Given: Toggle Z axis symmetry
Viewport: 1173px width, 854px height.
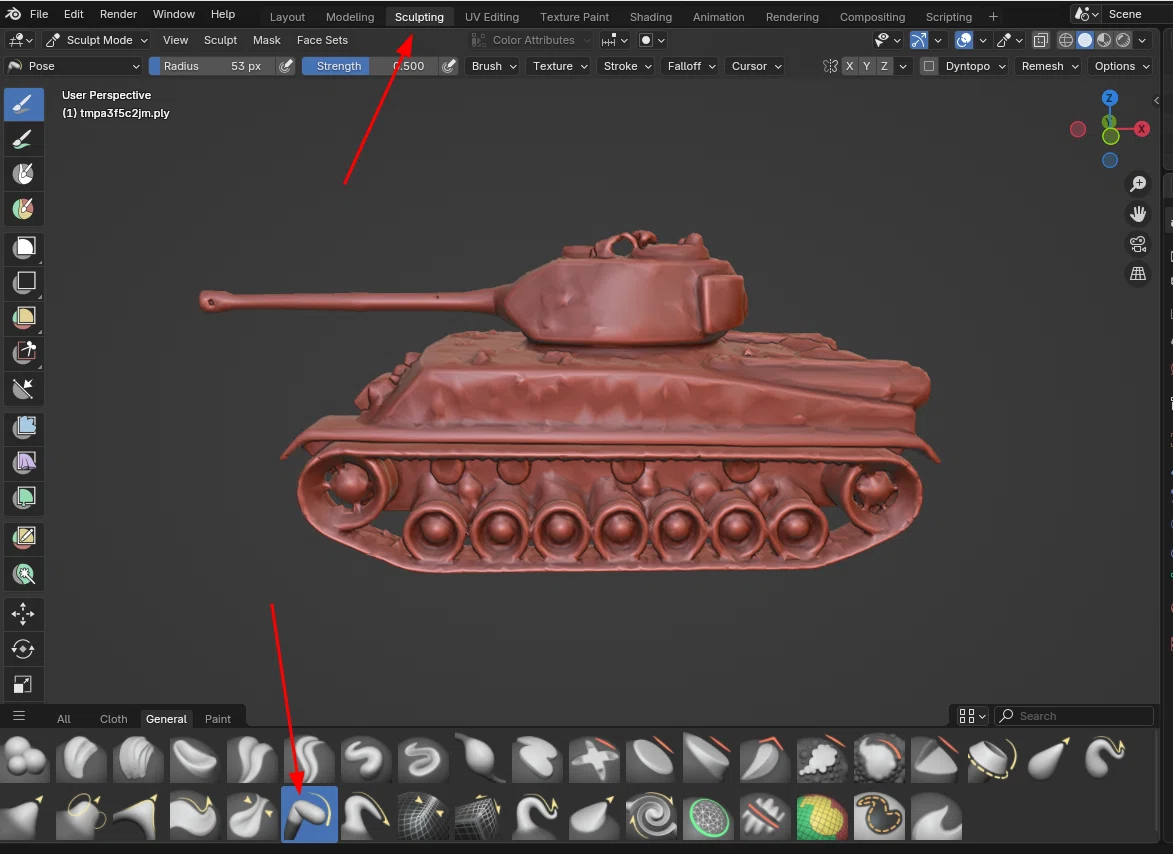Looking at the screenshot, I should (884, 66).
